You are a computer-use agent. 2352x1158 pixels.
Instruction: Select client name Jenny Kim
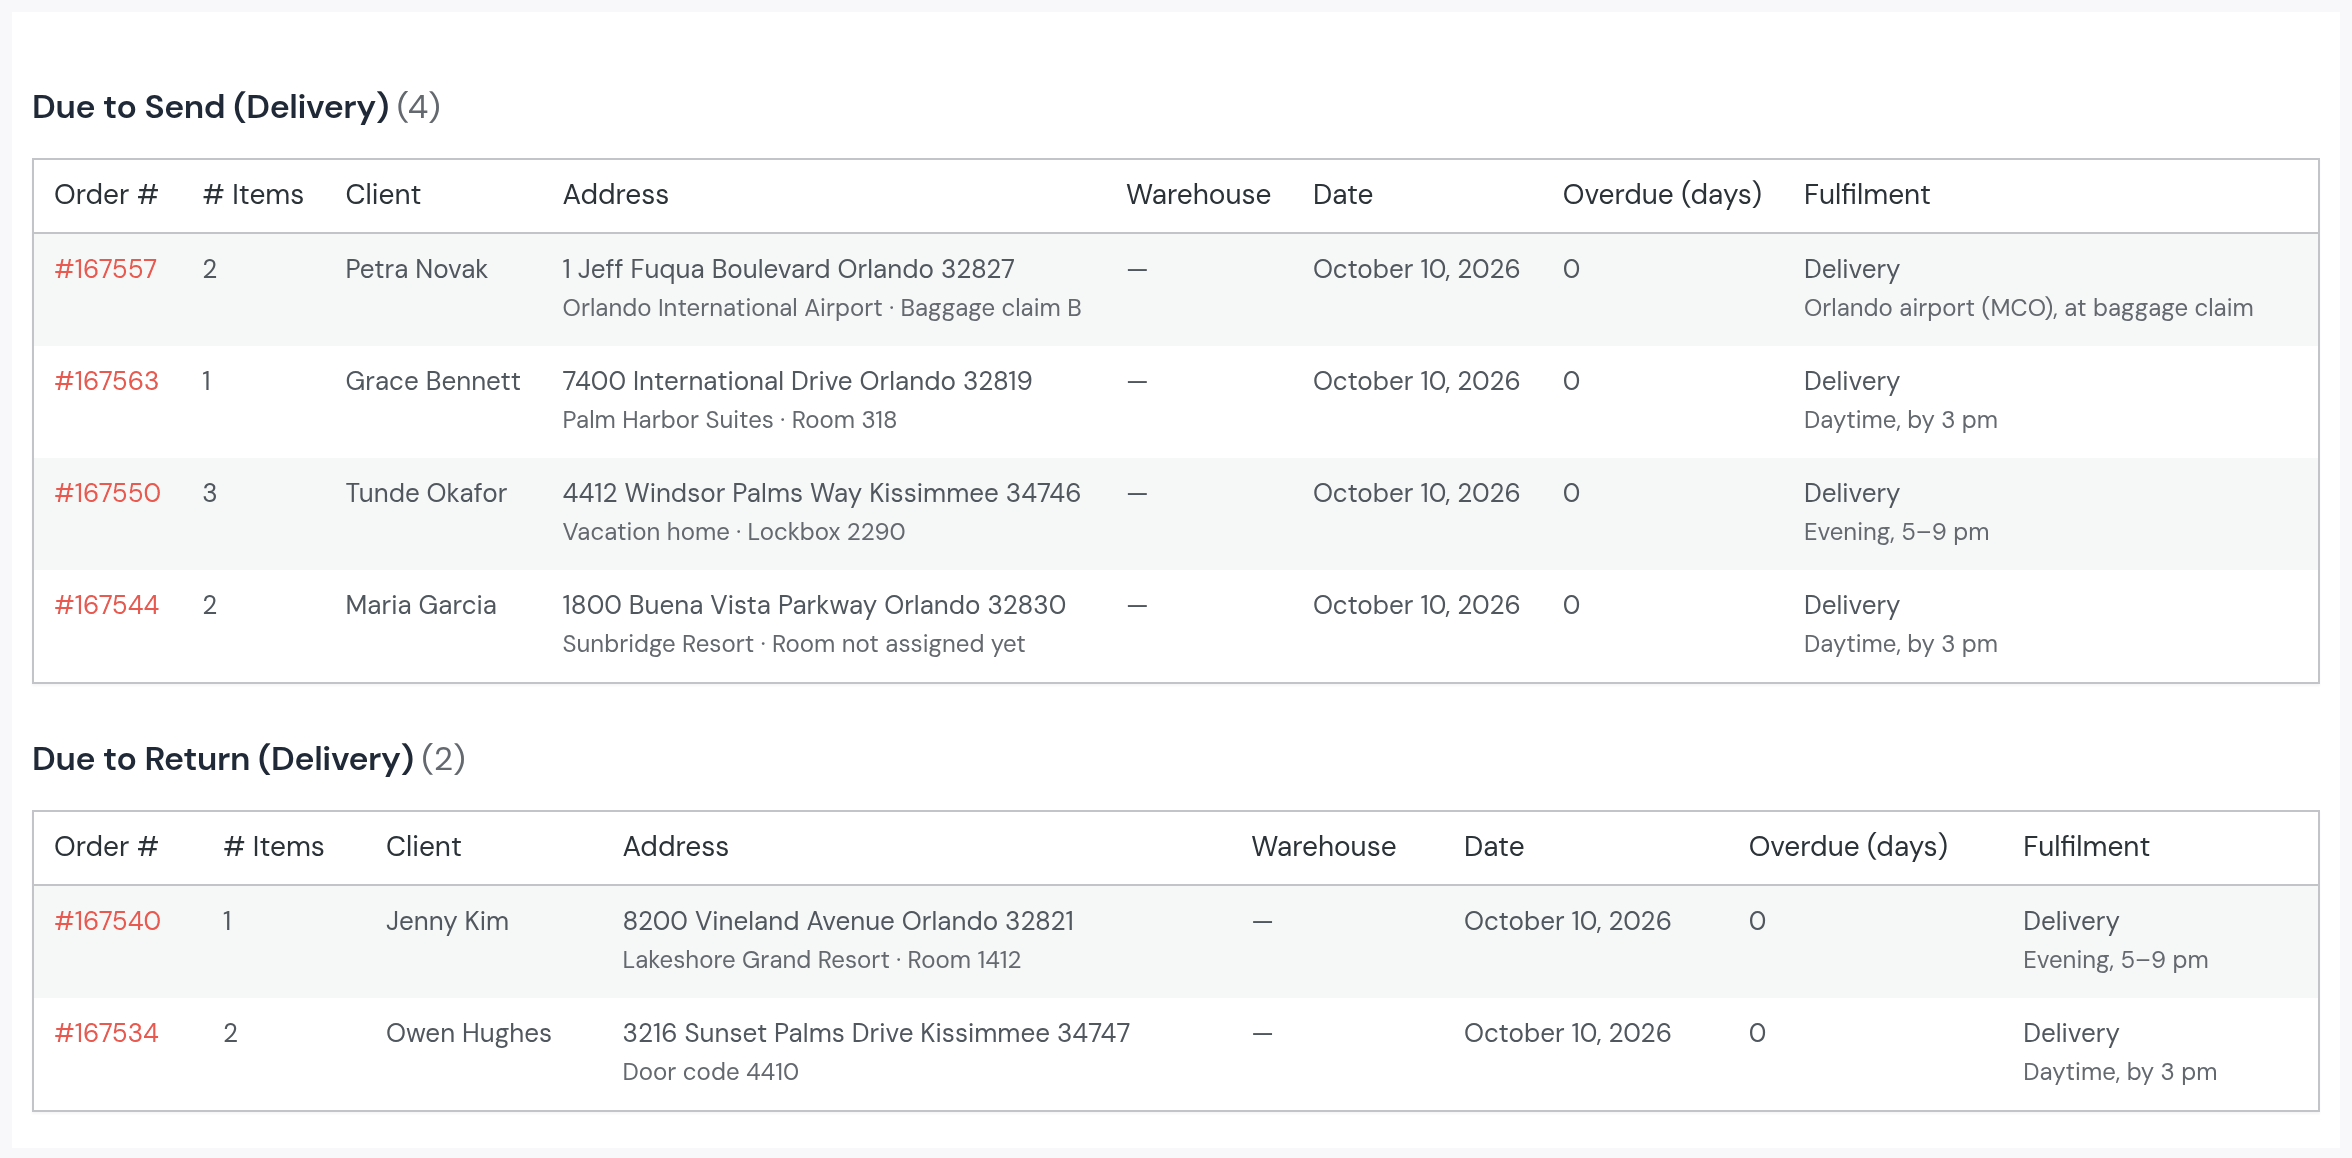447,921
